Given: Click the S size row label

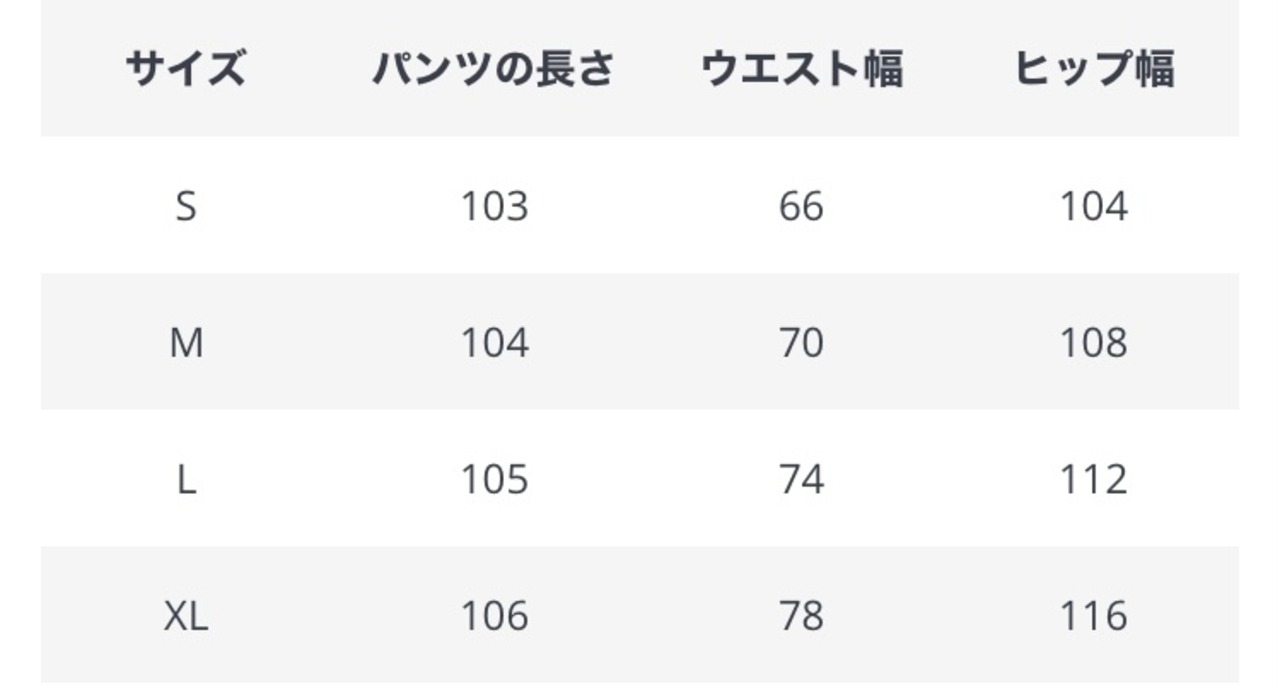Looking at the screenshot, I should point(186,207).
